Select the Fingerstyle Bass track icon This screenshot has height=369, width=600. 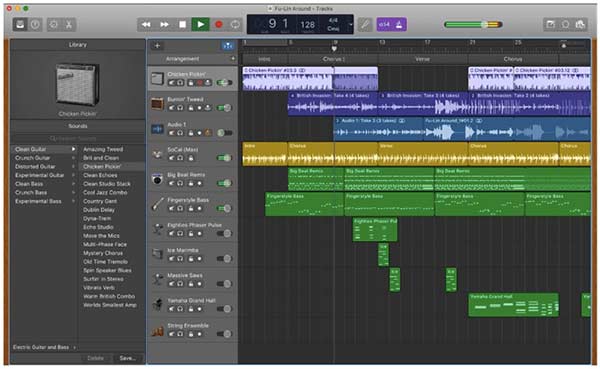tap(157, 204)
